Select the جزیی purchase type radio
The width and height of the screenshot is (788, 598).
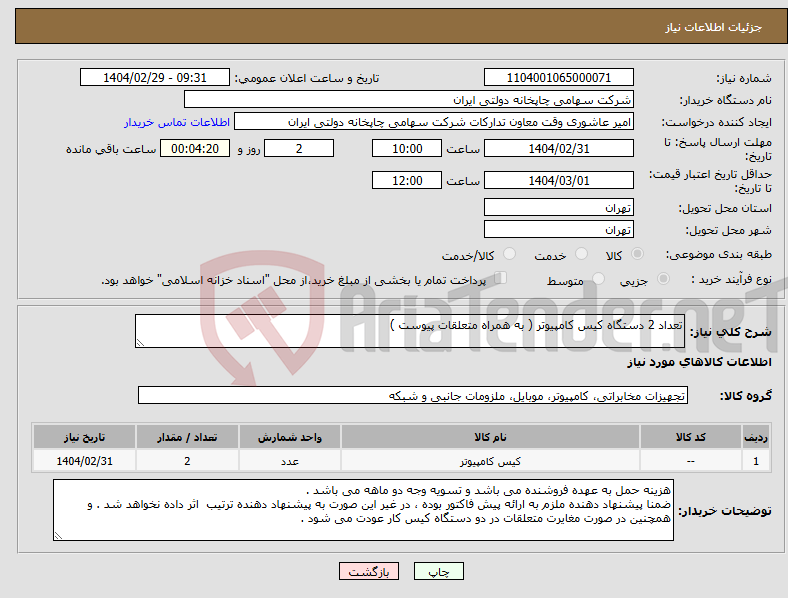663,278
